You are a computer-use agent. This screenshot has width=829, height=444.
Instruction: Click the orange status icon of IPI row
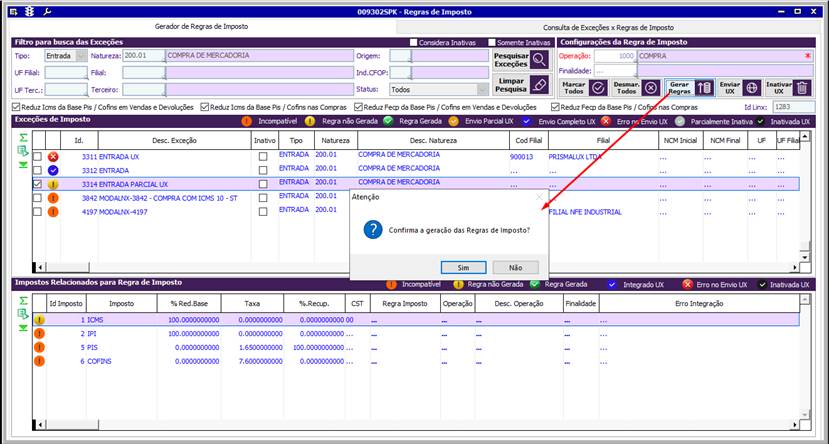coord(40,334)
